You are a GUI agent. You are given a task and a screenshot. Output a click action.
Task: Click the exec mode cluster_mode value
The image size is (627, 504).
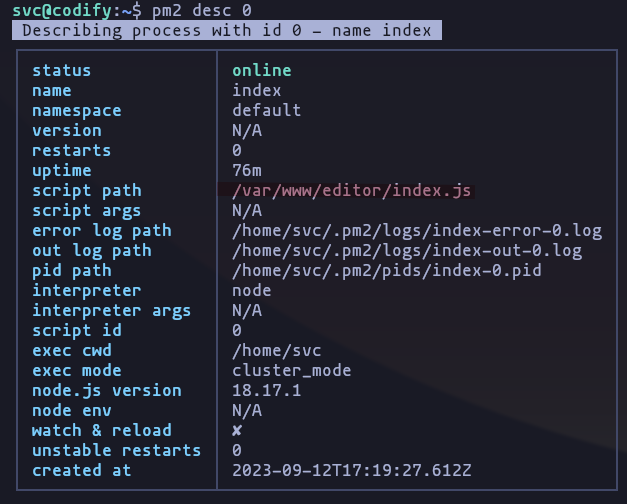(x=292, y=371)
